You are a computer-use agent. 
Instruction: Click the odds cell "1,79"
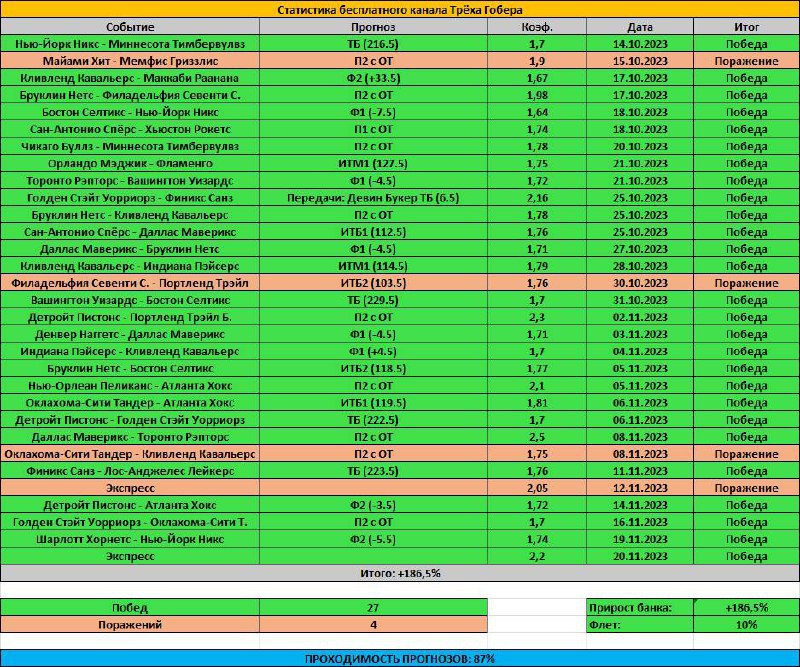click(x=537, y=266)
